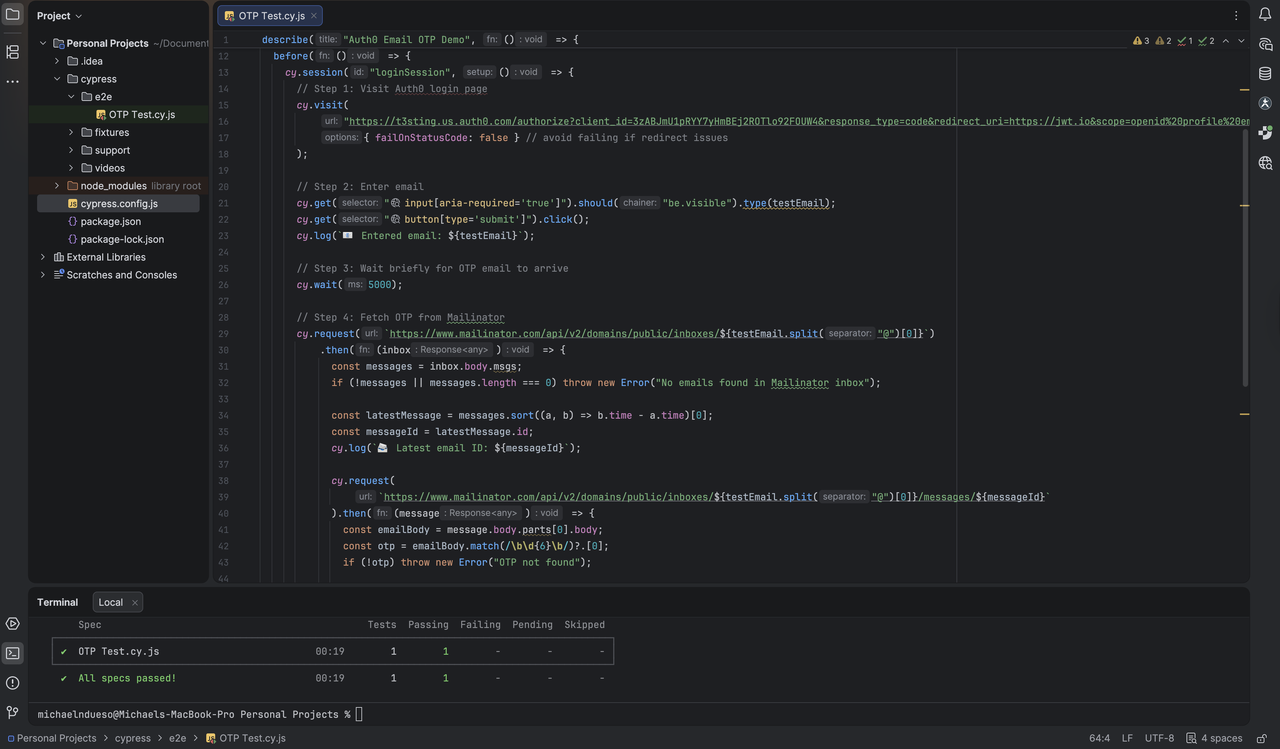This screenshot has height=749, width=1280.
Task: Click the 2 typos green indicator
Action: [x=1207, y=41]
